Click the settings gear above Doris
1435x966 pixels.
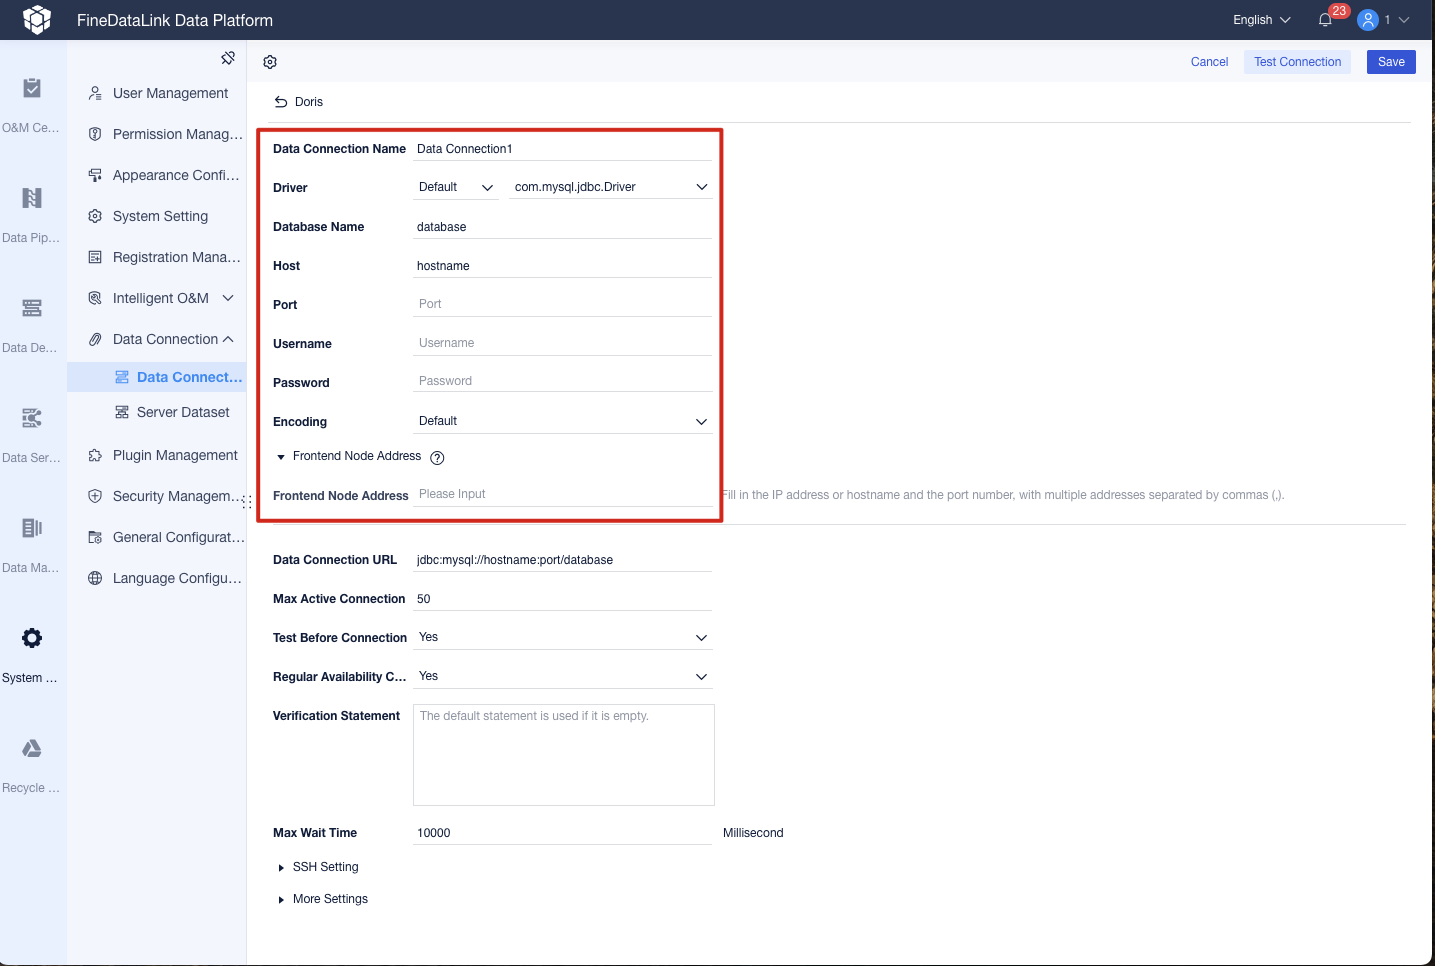coord(269,61)
